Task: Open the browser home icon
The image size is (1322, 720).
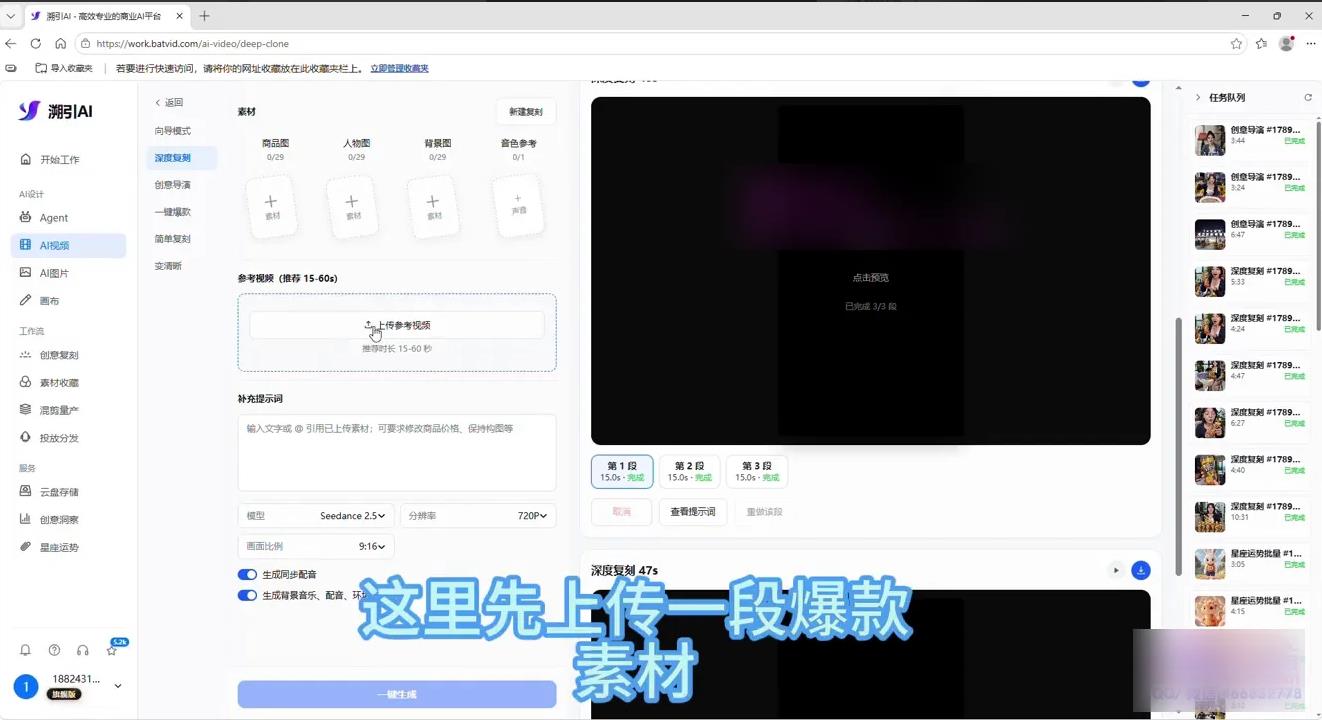Action: [61, 44]
